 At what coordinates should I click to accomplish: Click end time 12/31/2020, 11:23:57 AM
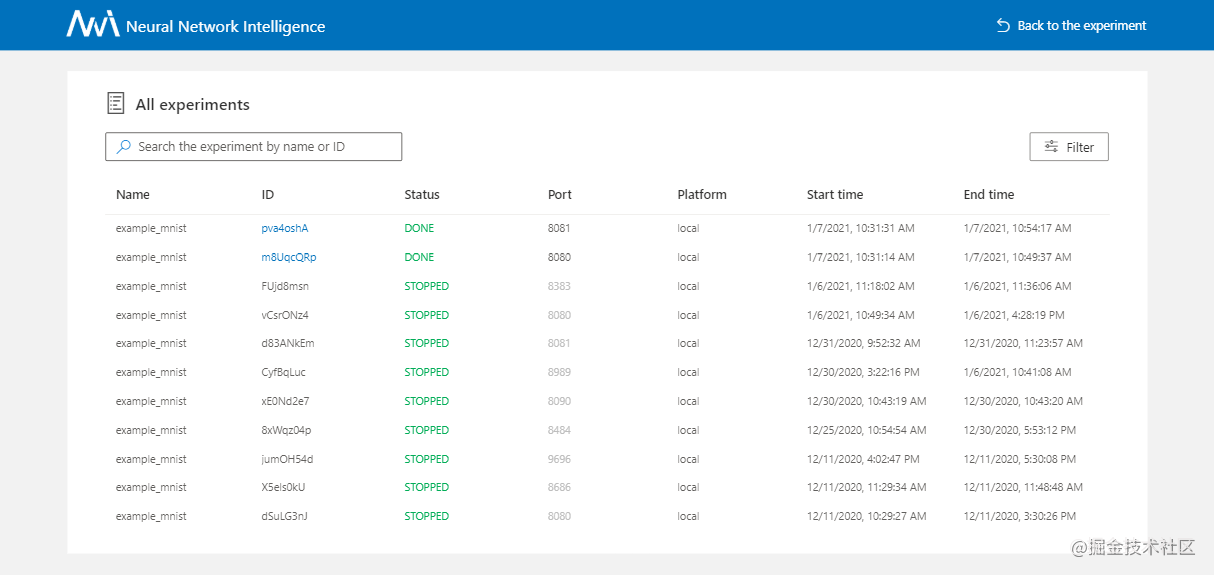(x=1023, y=343)
